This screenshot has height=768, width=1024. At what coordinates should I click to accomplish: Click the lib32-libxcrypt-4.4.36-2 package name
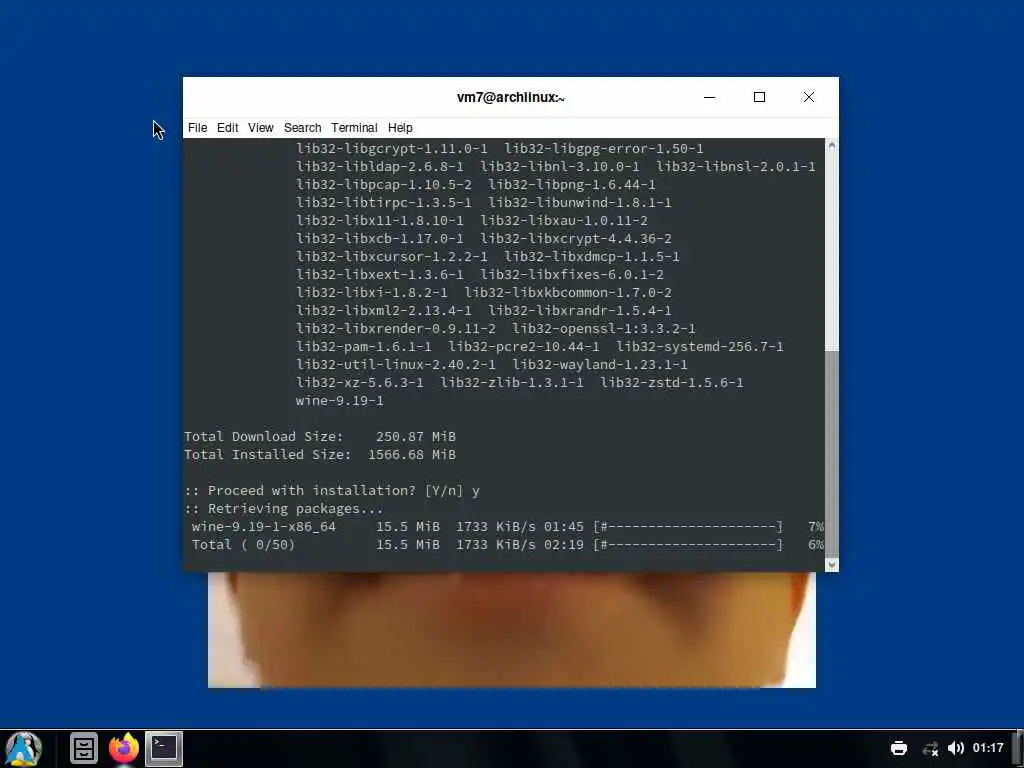click(575, 238)
